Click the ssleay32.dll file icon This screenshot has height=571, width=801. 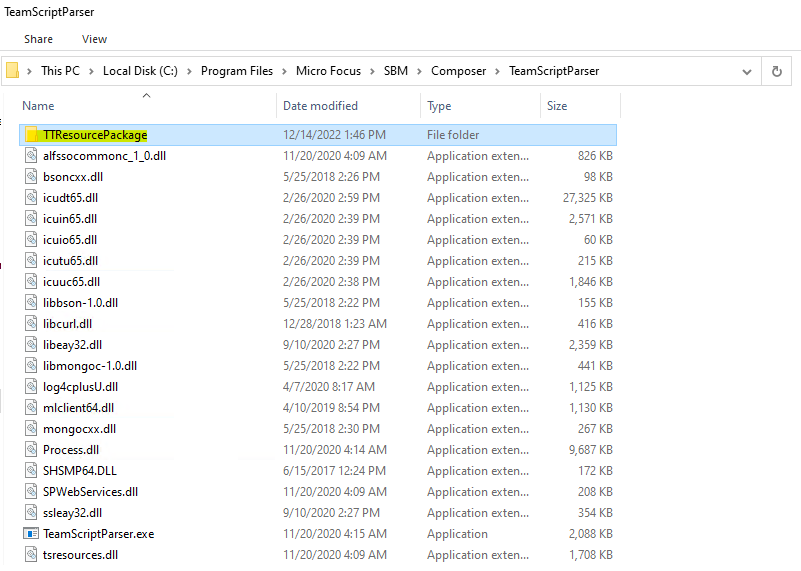31,512
